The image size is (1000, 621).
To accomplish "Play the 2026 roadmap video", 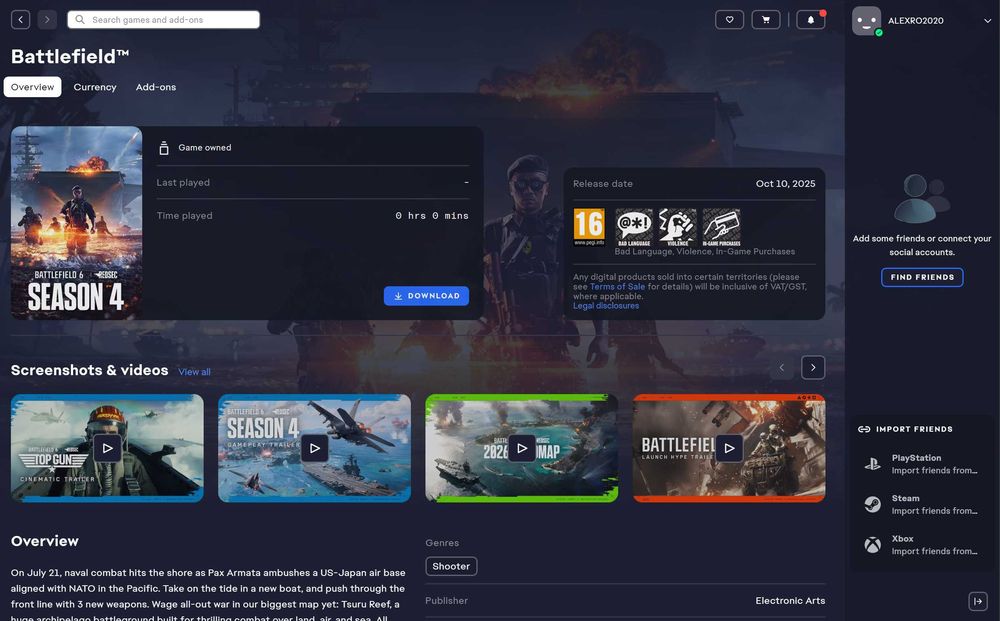I will pyautogui.click(x=522, y=448).
